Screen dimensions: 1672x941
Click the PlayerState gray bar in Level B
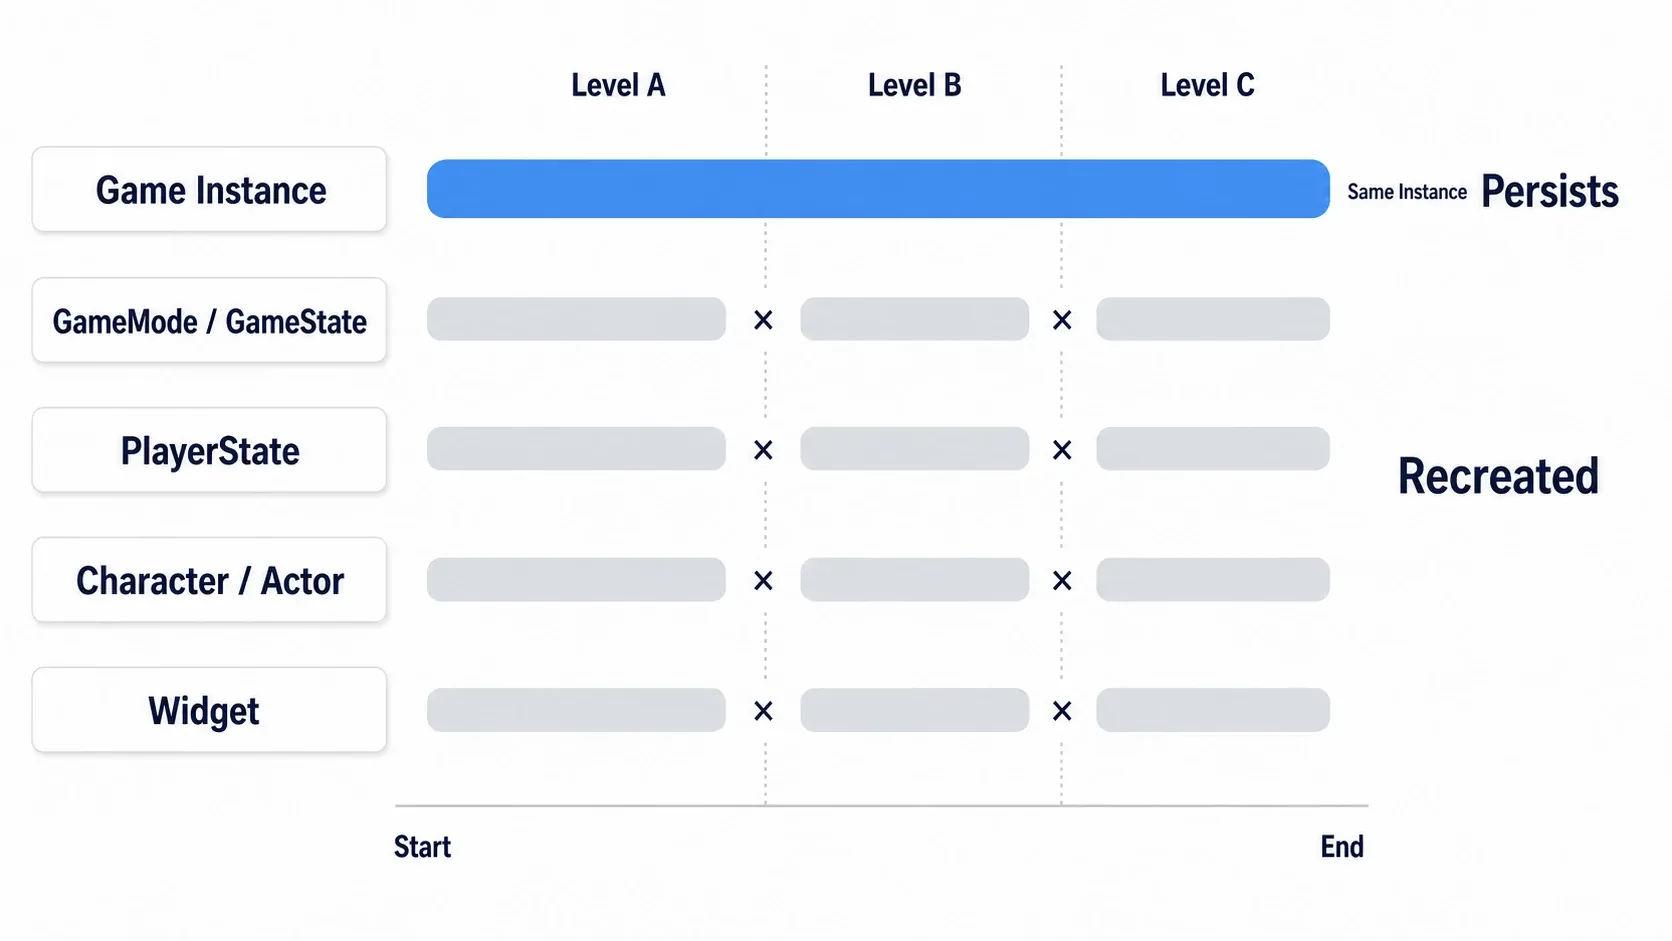[915, 449]
